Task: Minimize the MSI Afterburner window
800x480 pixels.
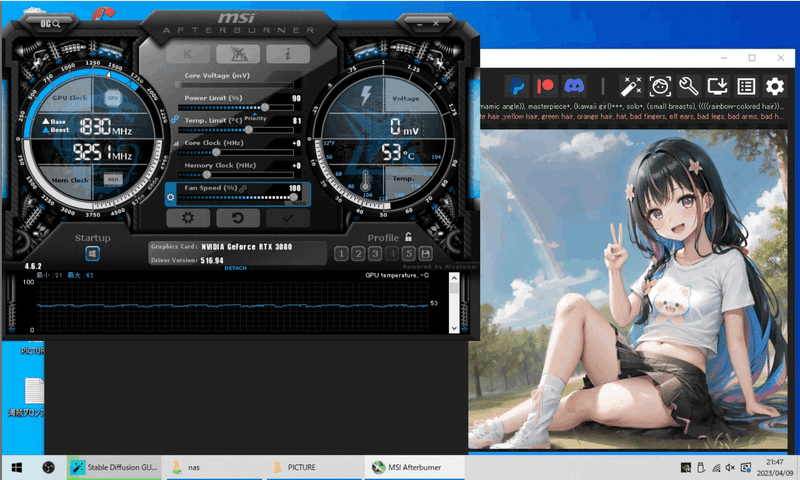Action: point(419,23)
